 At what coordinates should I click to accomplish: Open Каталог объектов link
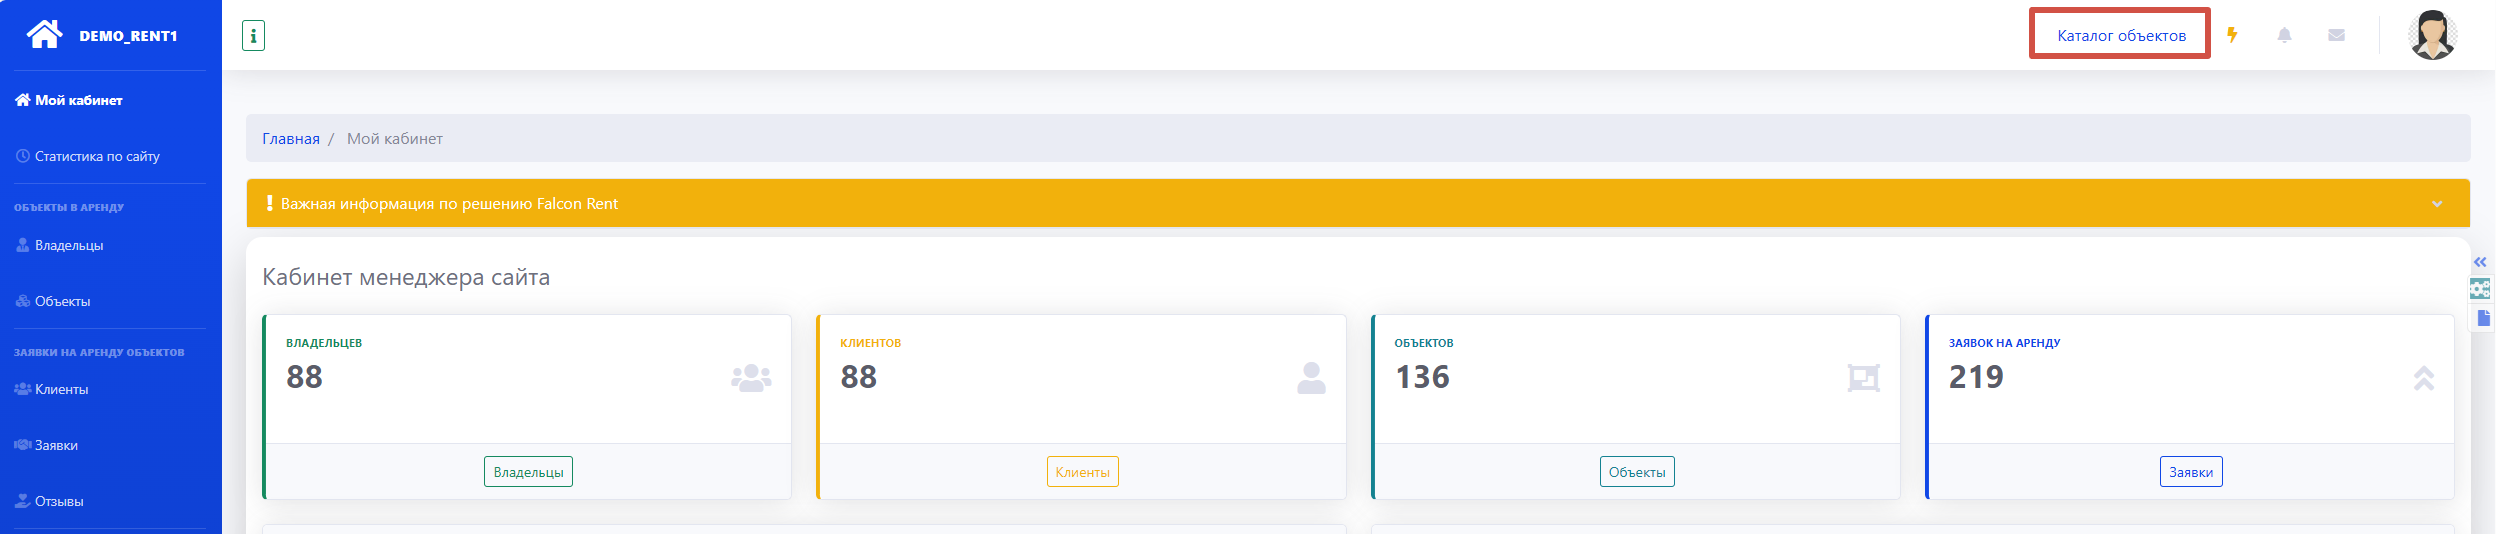pos(2121,35)
